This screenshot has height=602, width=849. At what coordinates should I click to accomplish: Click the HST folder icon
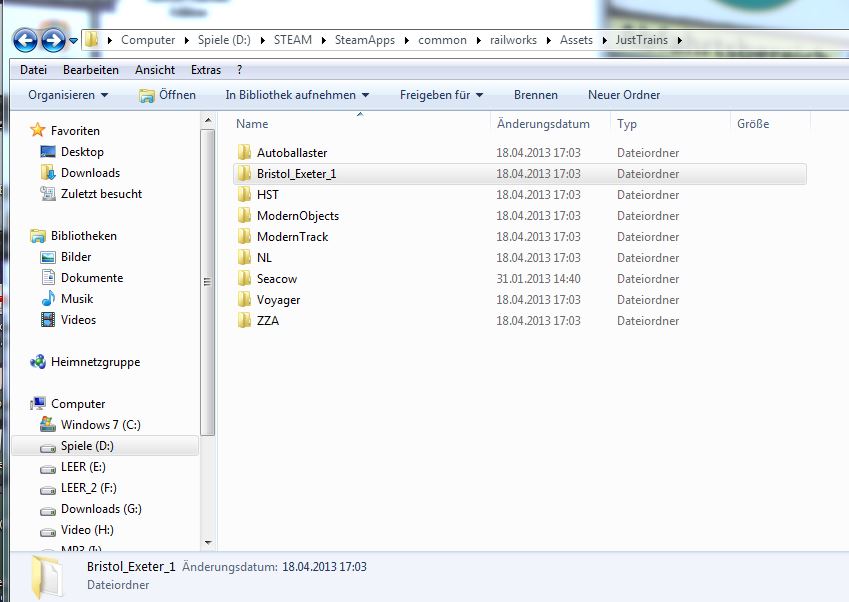pyautogui.click(x=244, y=194)
